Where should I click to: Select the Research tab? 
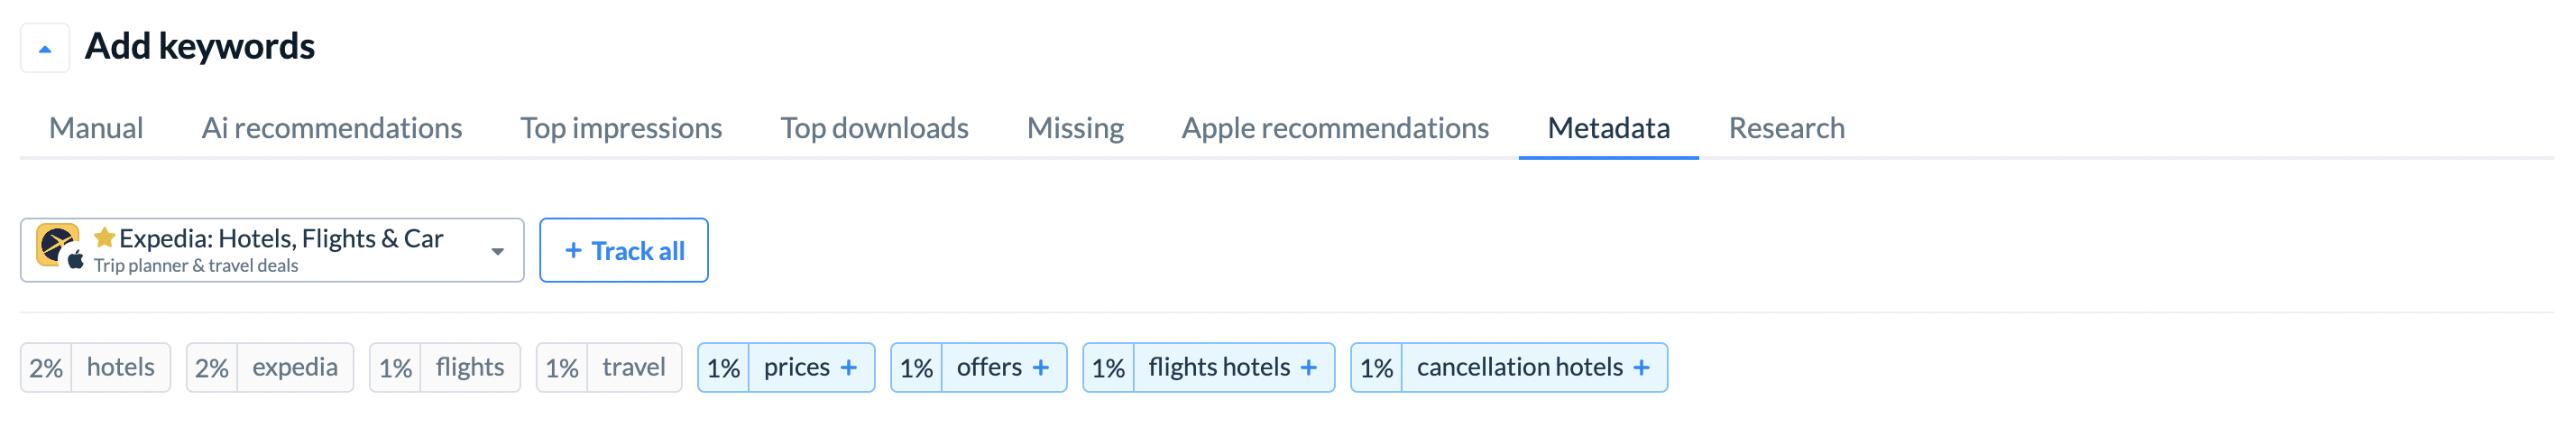click(1787, 128)
